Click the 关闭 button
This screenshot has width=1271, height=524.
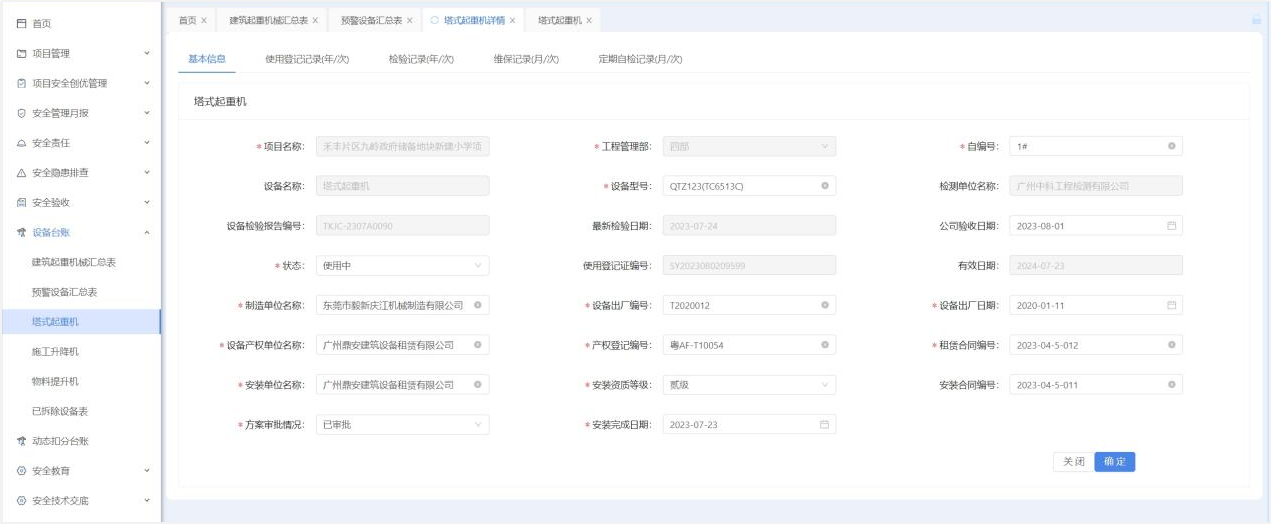[1073, 462]
